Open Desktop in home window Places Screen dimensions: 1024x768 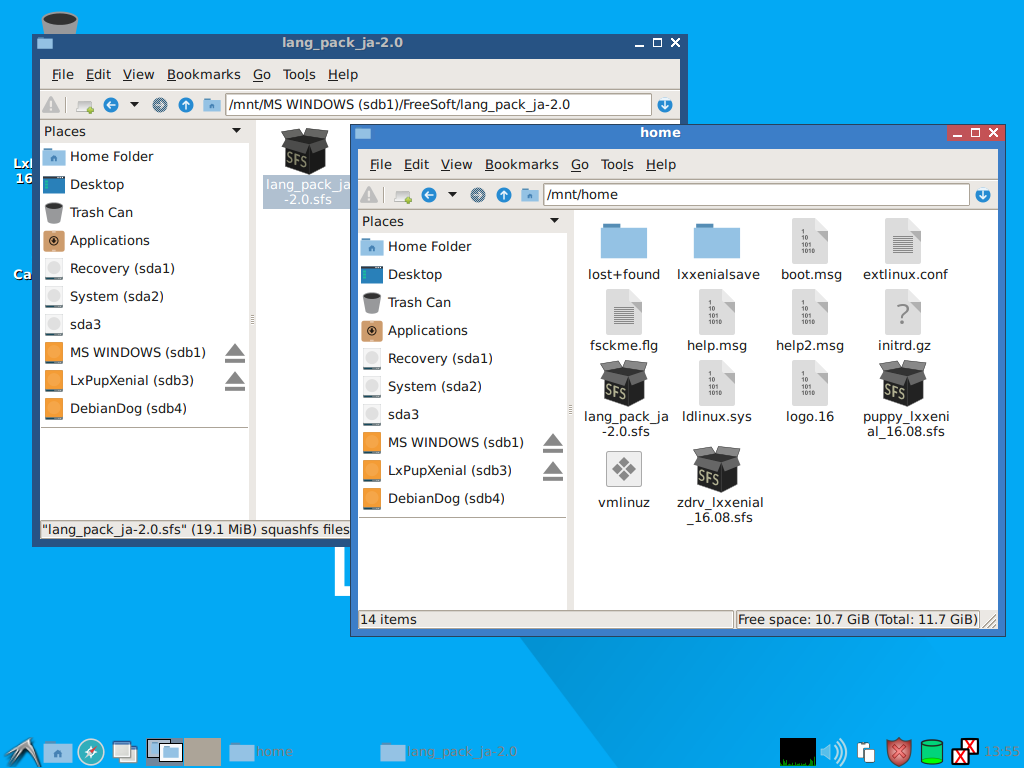pyautogui.click(x=462, y=275)
